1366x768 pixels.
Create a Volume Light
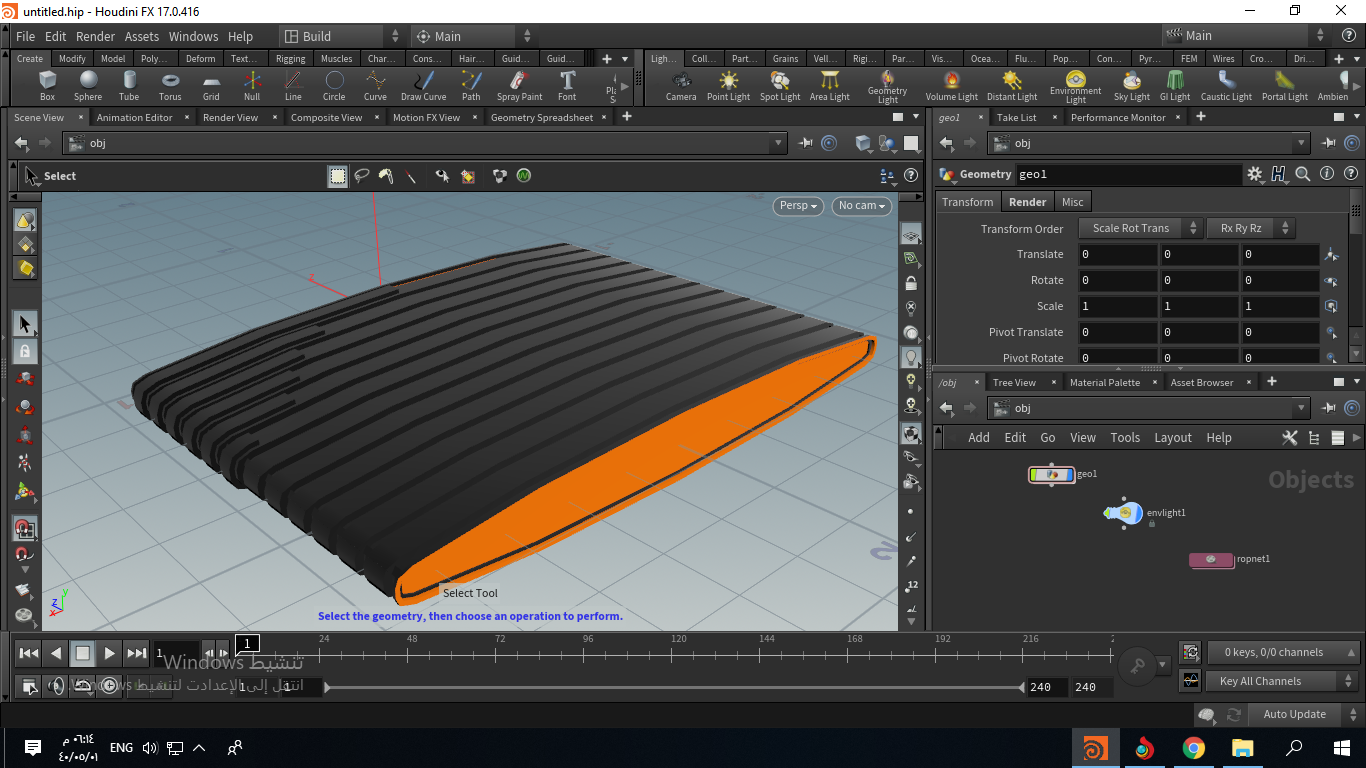coord(952,86)
